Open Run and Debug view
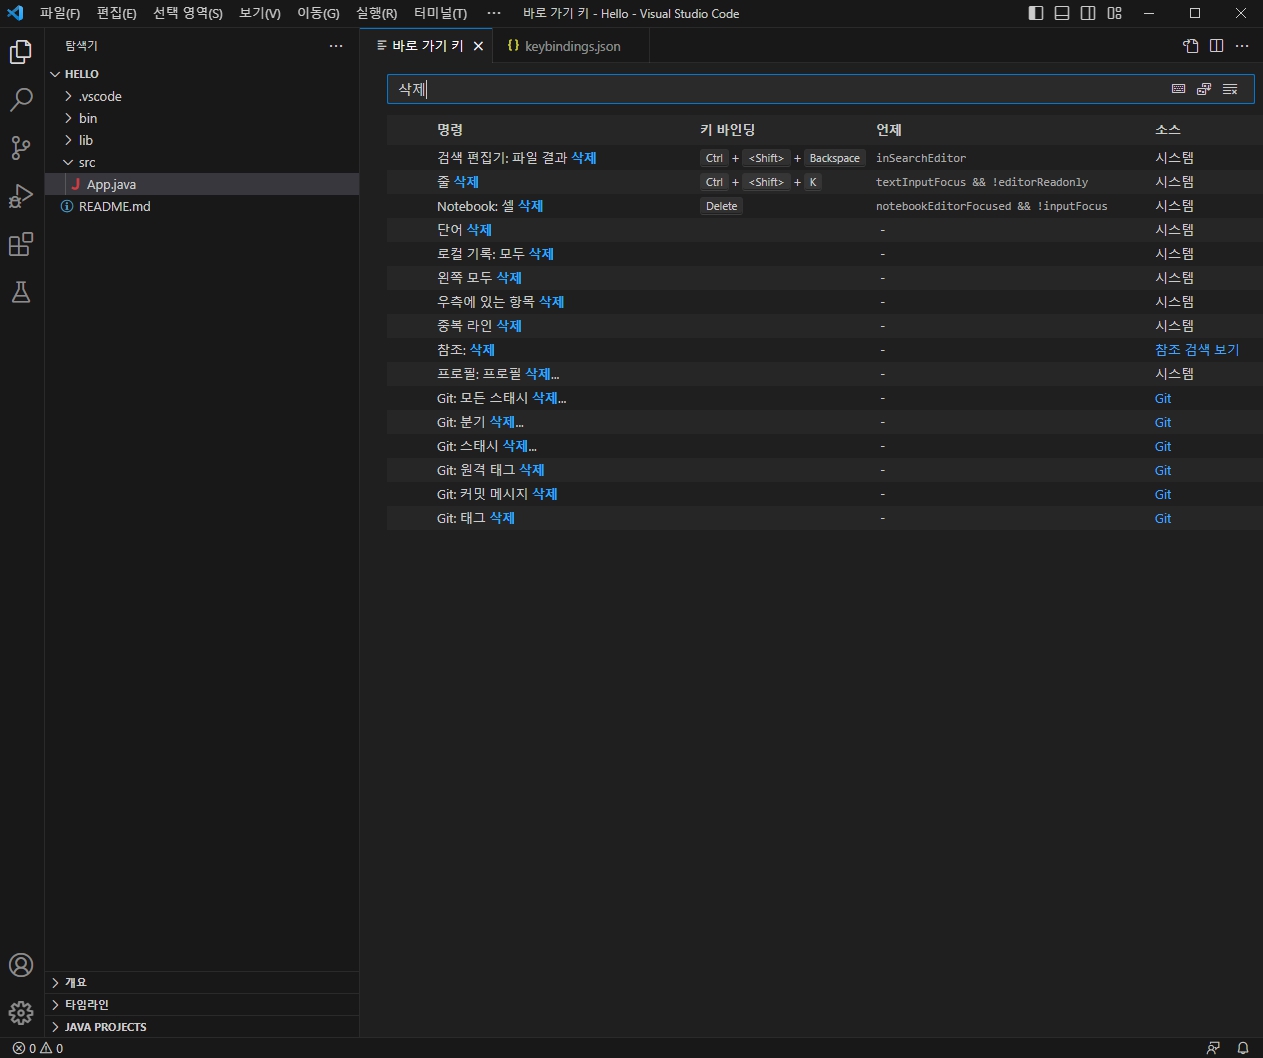 click(21, 196)
